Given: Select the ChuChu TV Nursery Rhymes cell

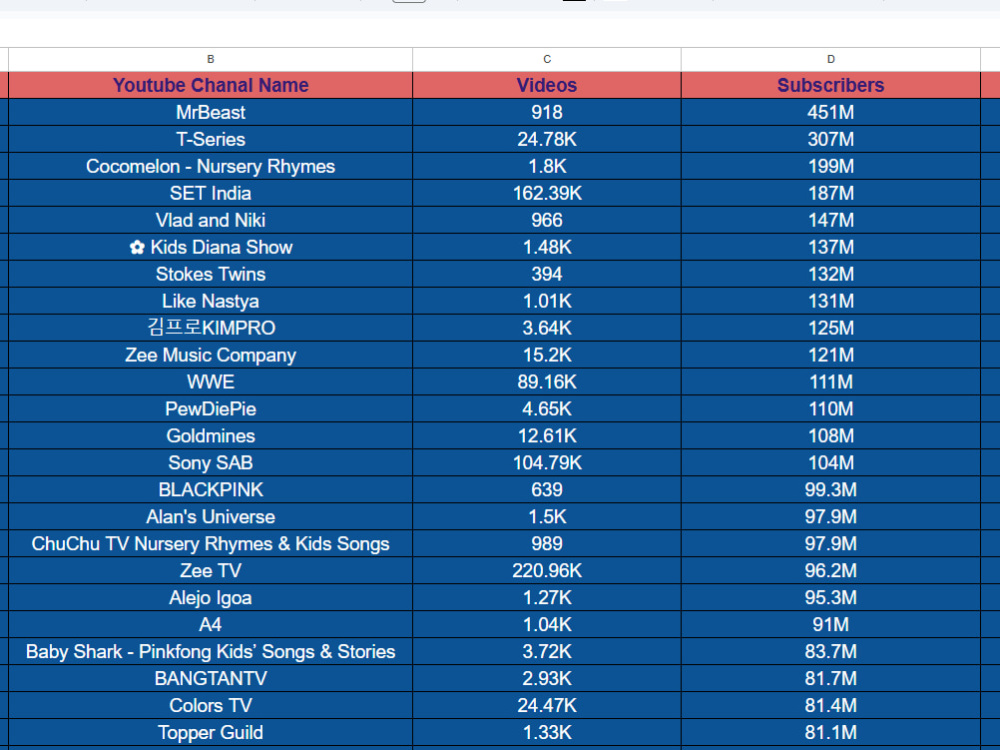Looking at the screenshot, I should tap(210, 543).
